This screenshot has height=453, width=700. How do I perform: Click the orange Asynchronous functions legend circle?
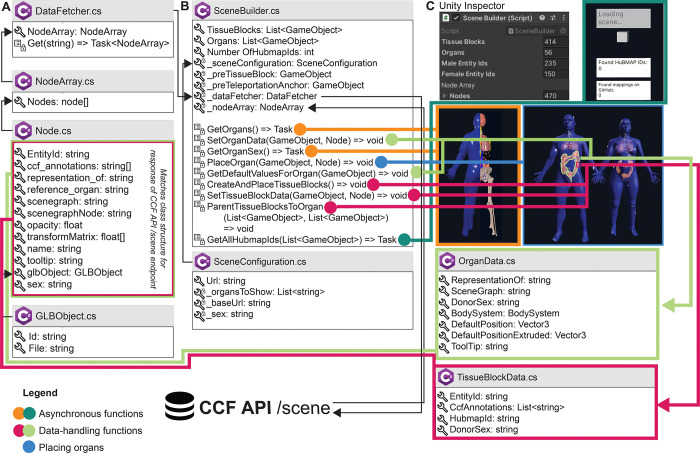[20, 413]
